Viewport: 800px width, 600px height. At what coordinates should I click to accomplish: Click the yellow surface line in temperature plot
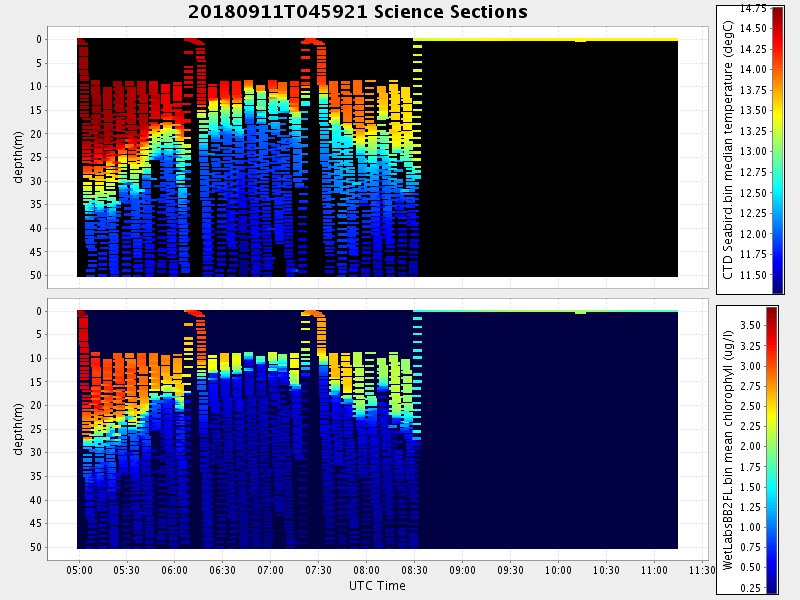click(545, 39)
